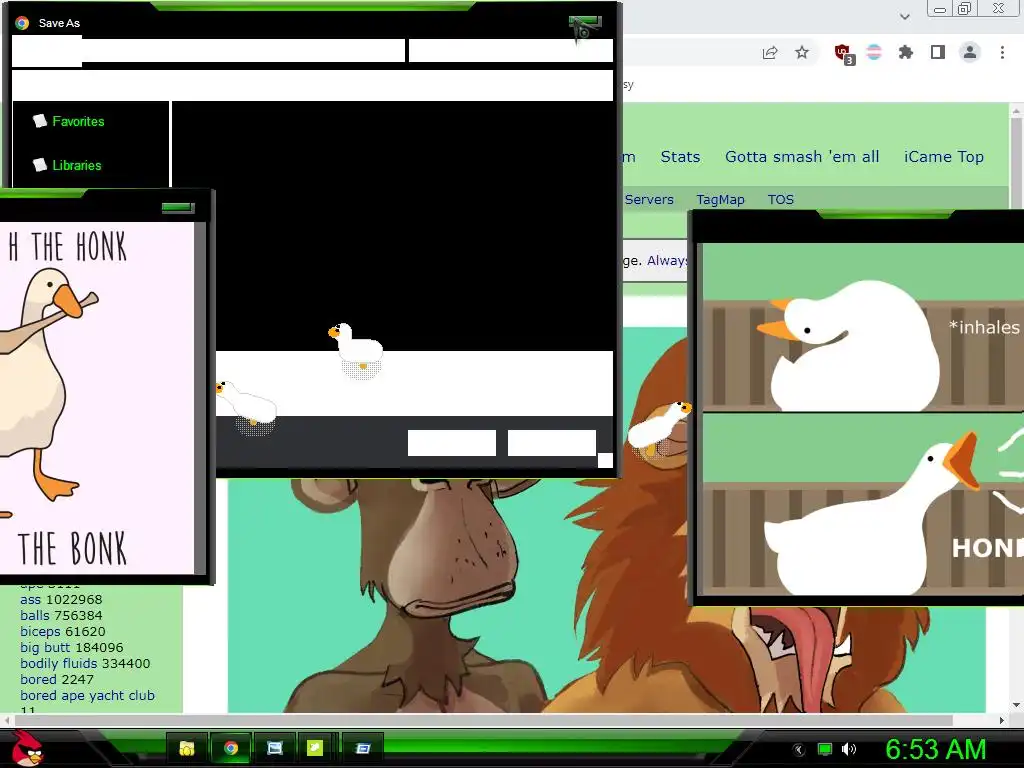Viewport: 1024px width, 768px height.
Task: Show hidden tray icons arrow
Action: click(799, 750)
